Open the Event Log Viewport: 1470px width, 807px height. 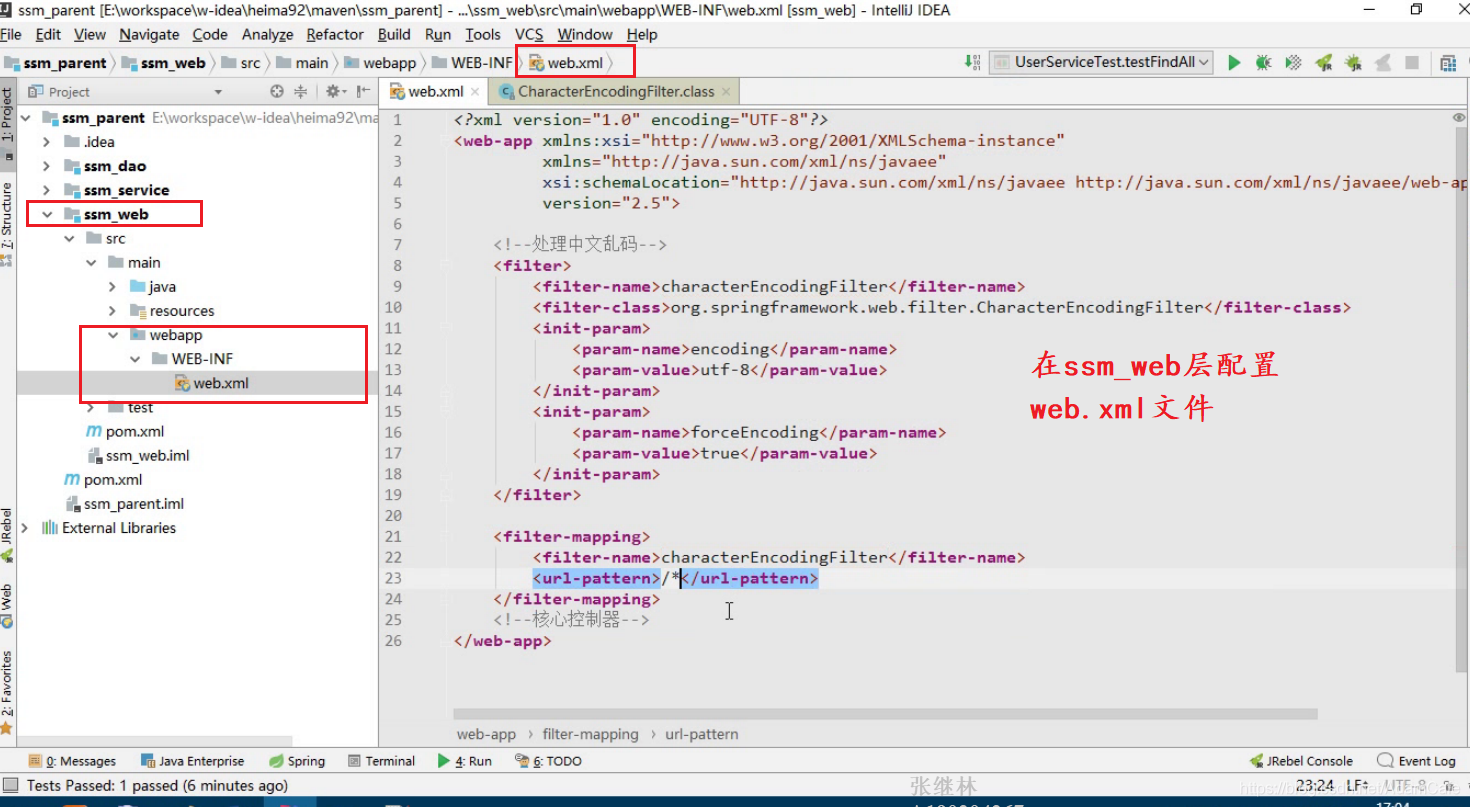pos(1416,761)
